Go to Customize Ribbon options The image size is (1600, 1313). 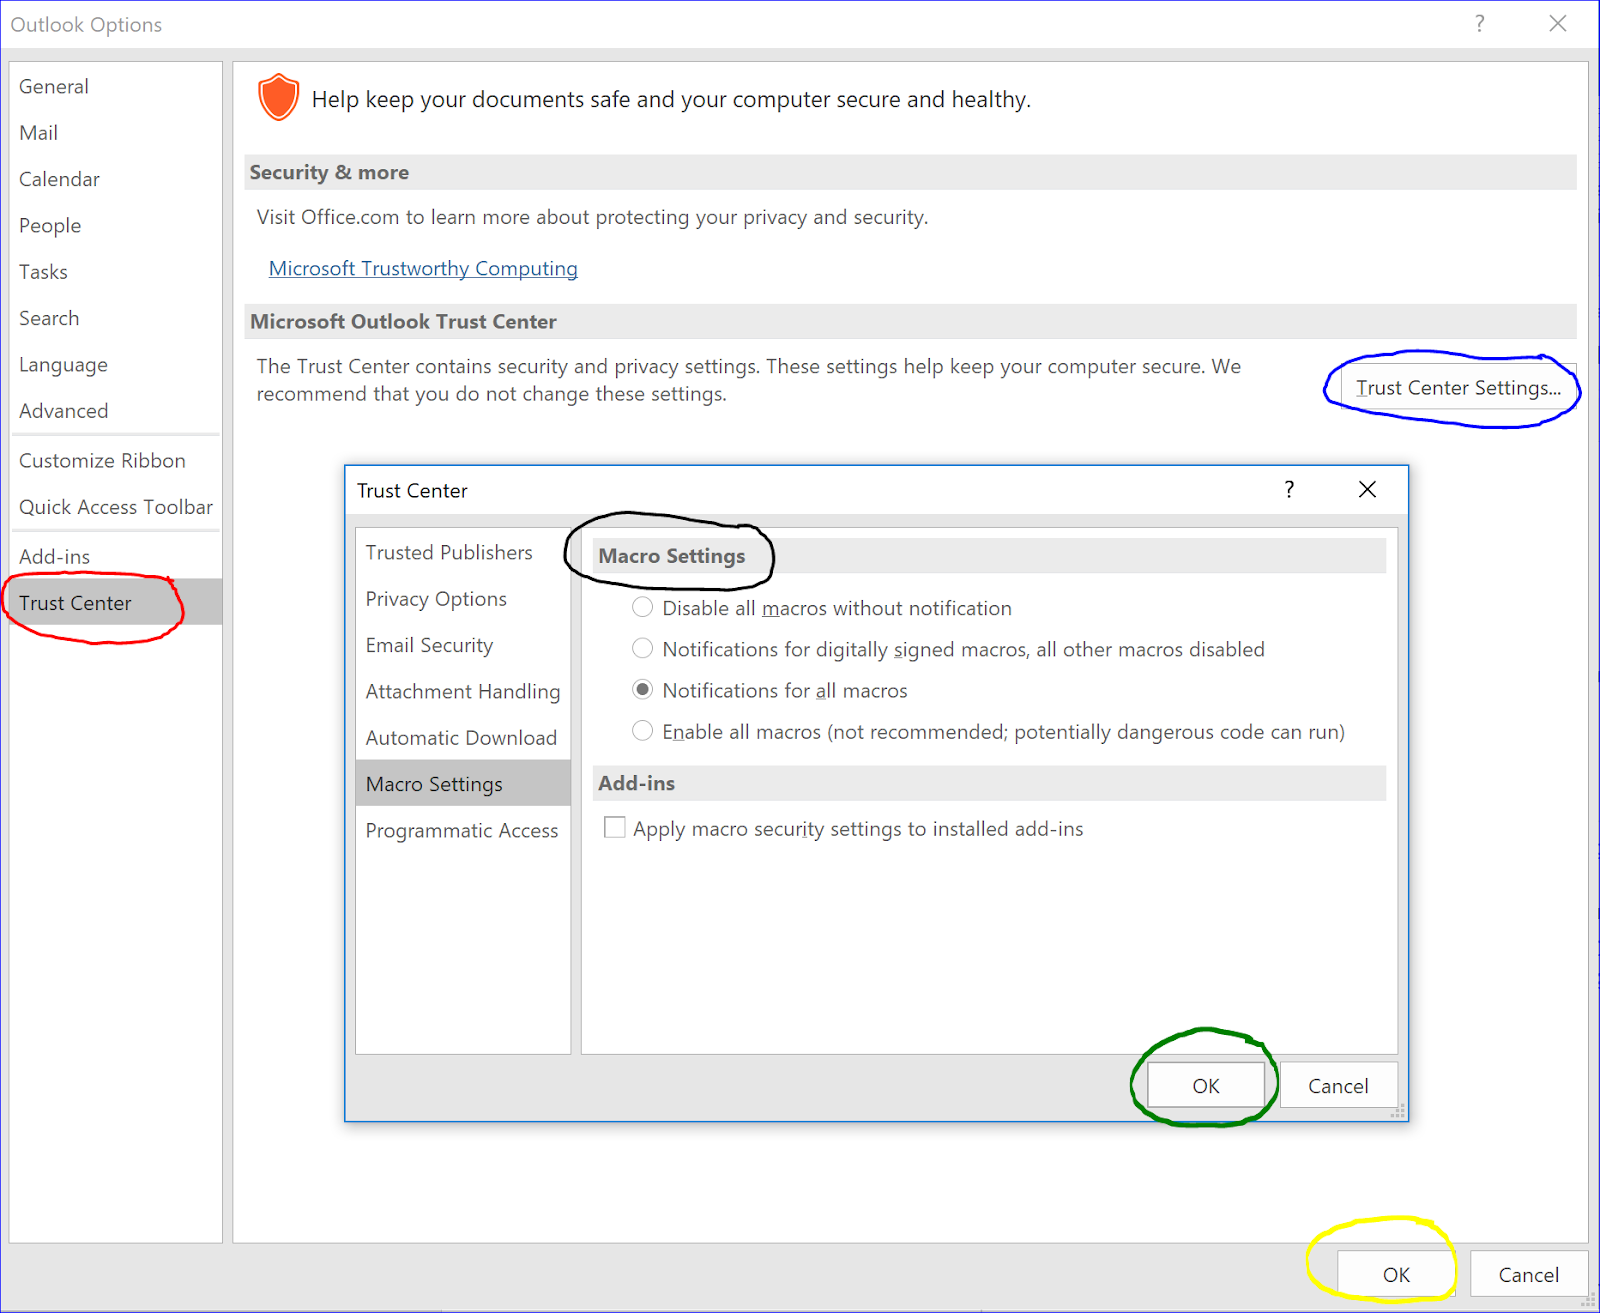(116, 460)
